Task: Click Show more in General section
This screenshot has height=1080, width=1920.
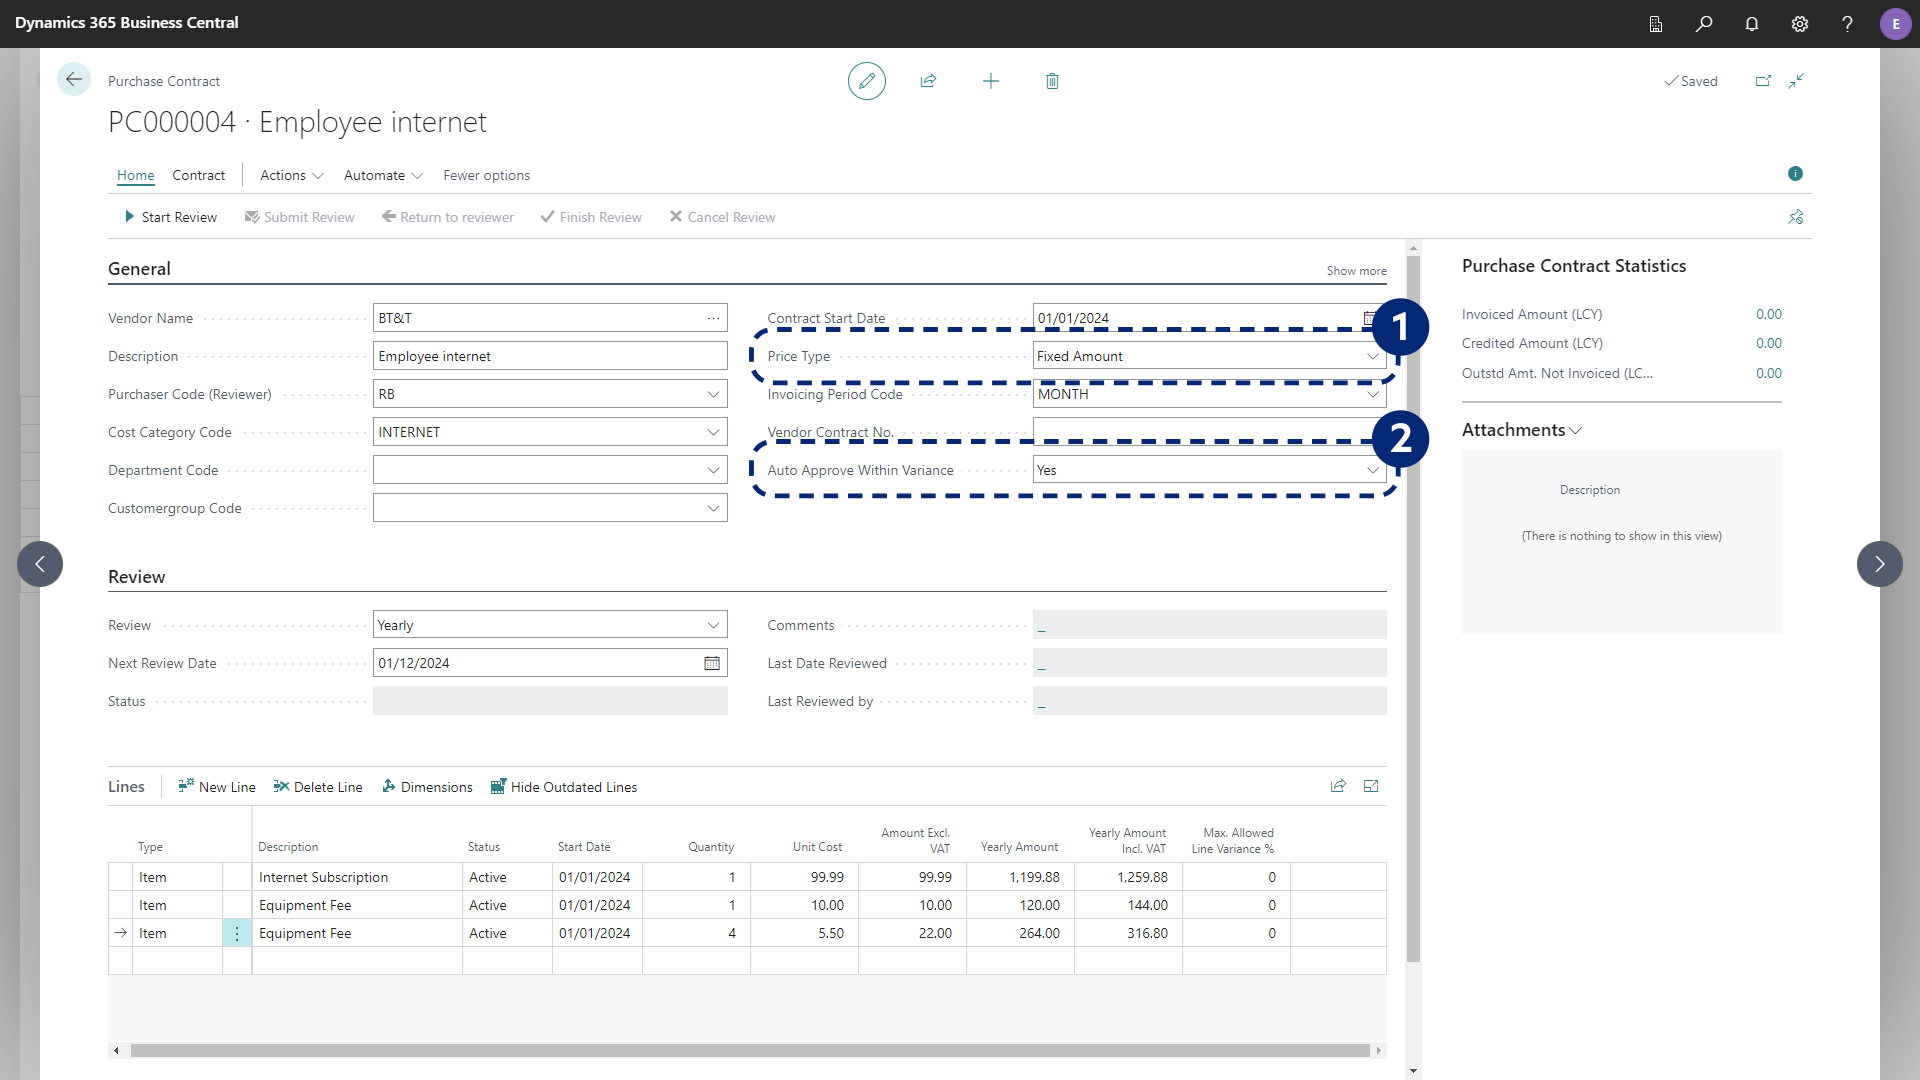Action: (x=1357, y=270)
